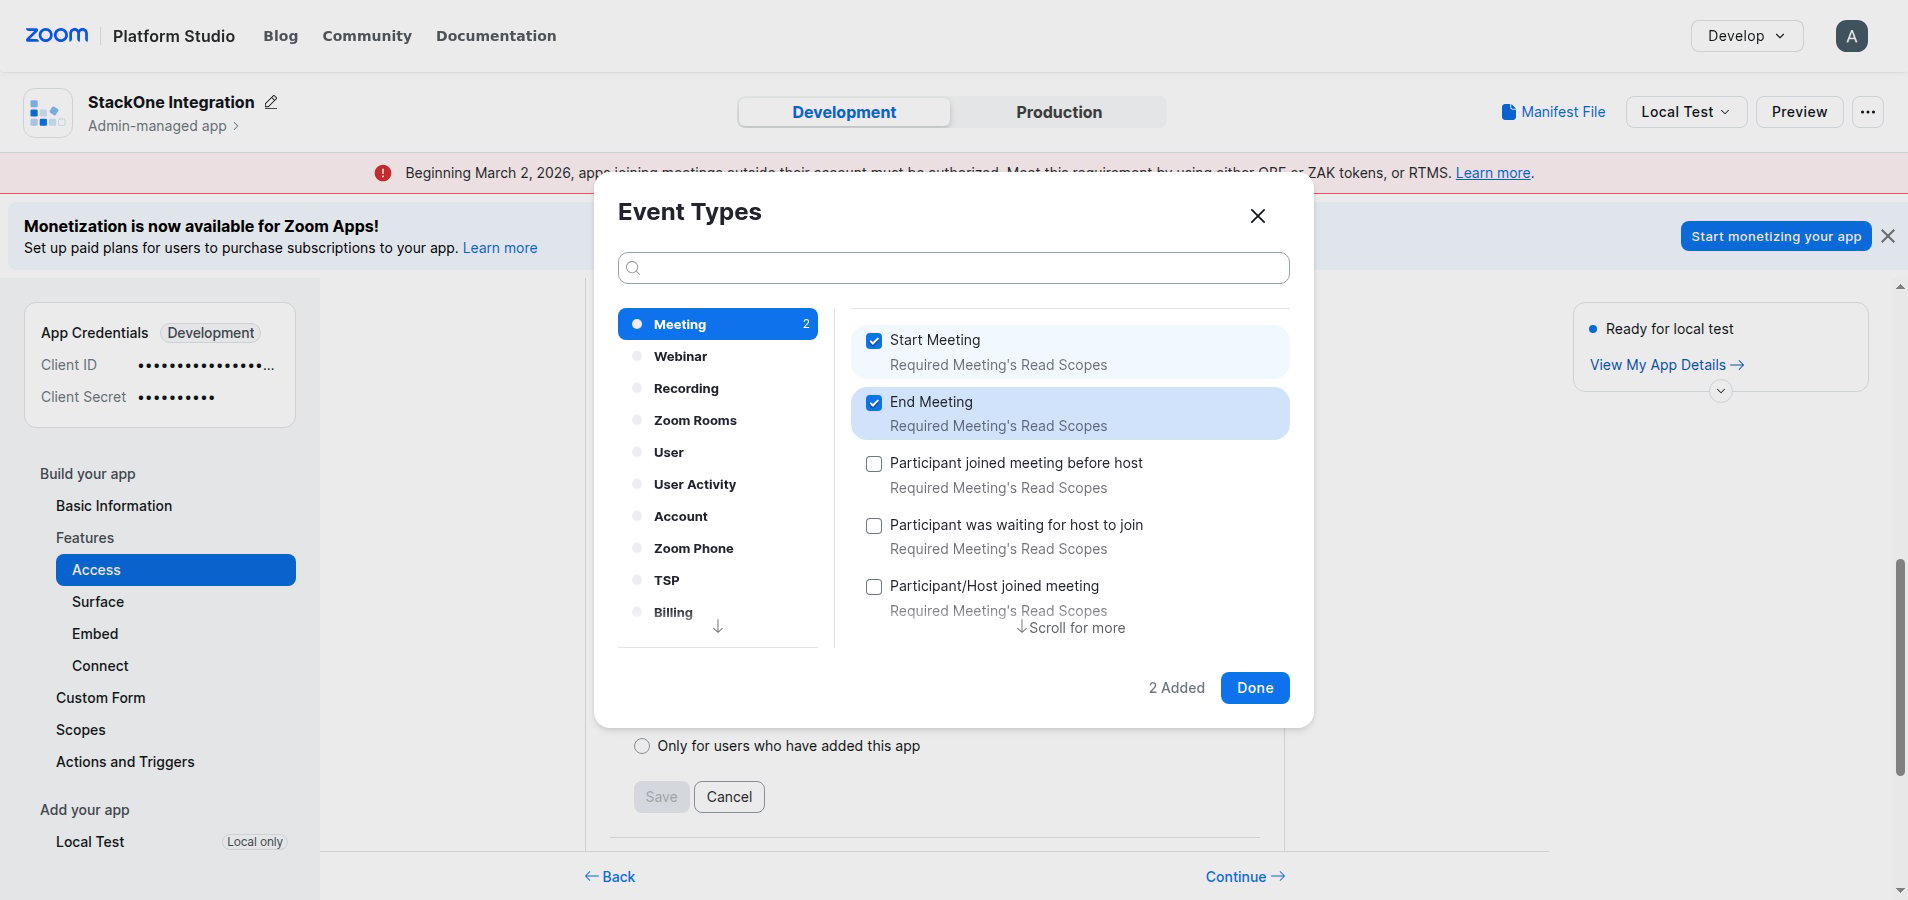Viewport: 1908px width, 900px height.
Task: Open the Manifest File
Action: 1553,112
